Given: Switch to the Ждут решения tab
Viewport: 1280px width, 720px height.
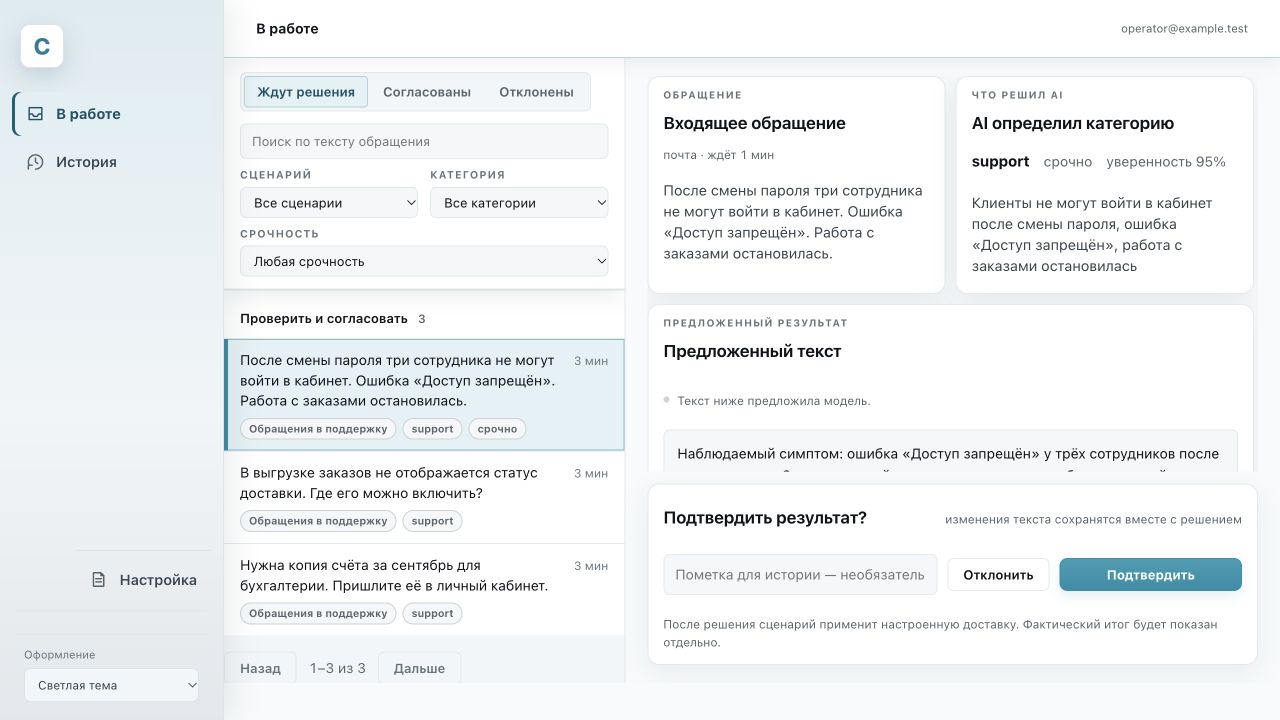Looking at the screenshot, I should coord(306,92).
